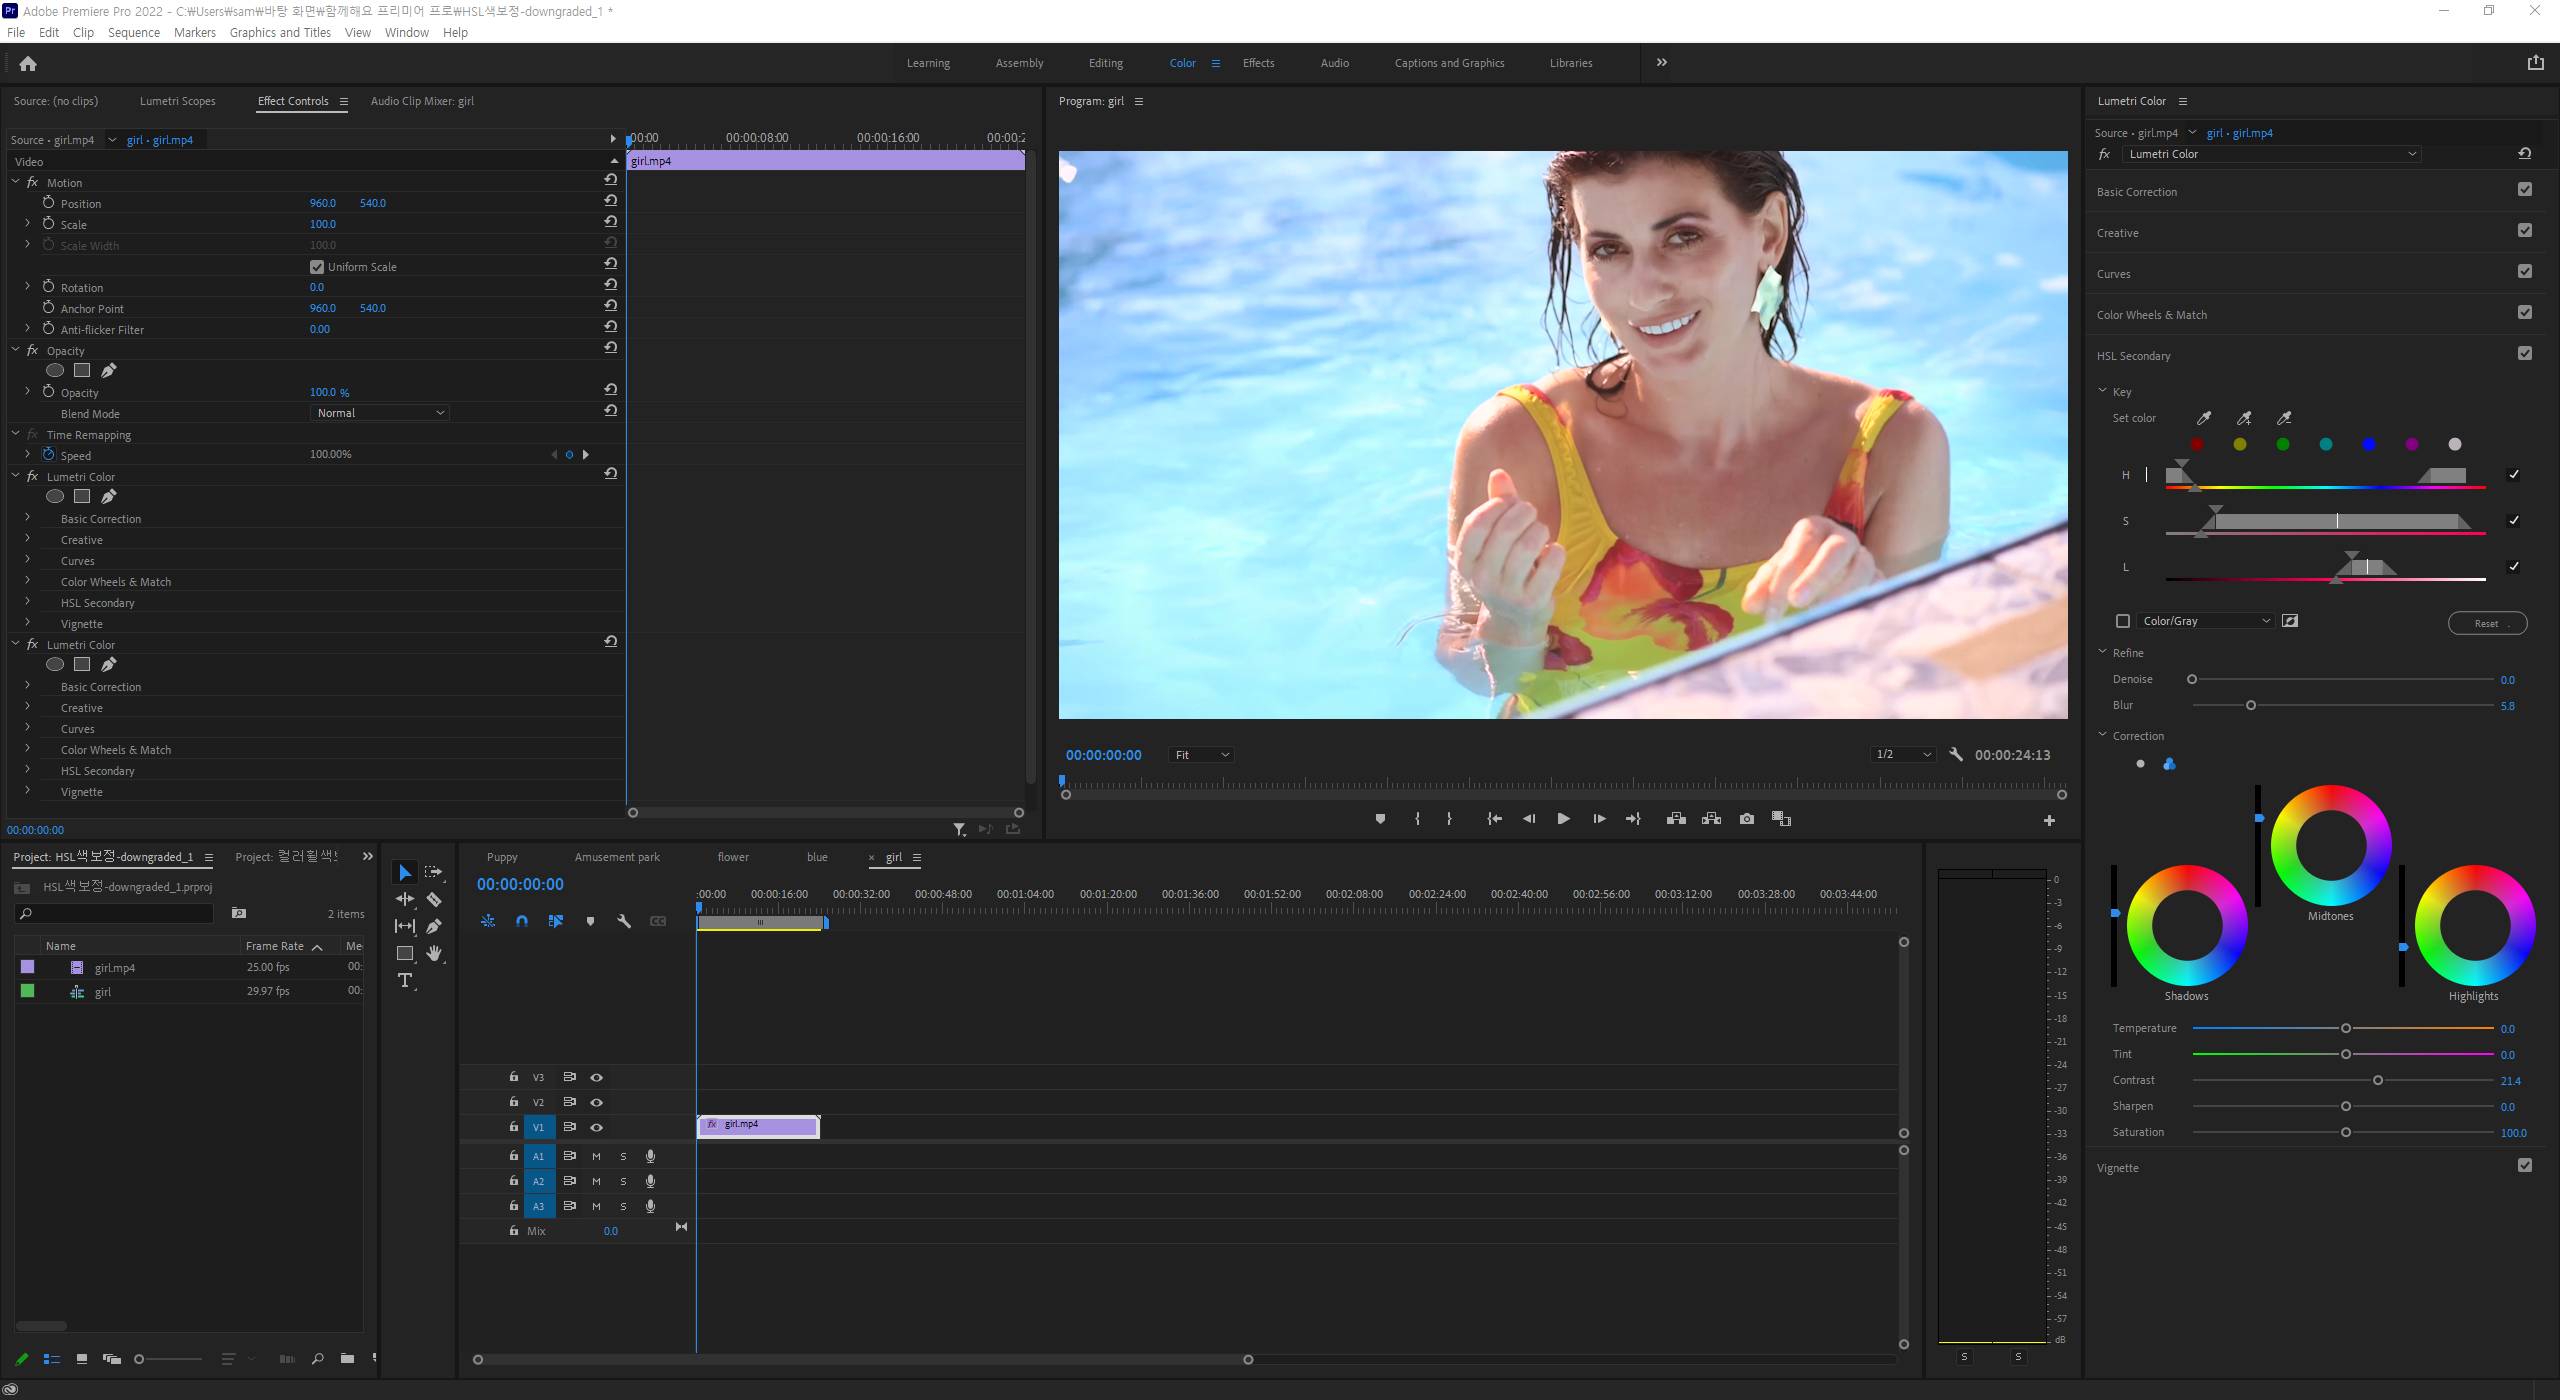Toggle Snap in Timeline magnet icon

pyautogui.click(x=521, y=921)
